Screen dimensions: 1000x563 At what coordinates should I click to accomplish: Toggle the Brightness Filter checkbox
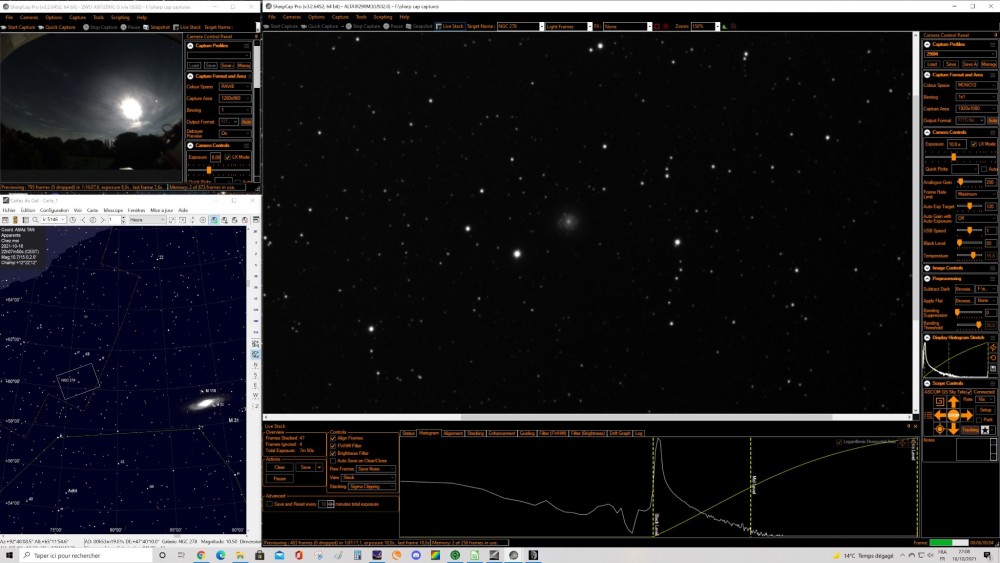coord(333,453)
